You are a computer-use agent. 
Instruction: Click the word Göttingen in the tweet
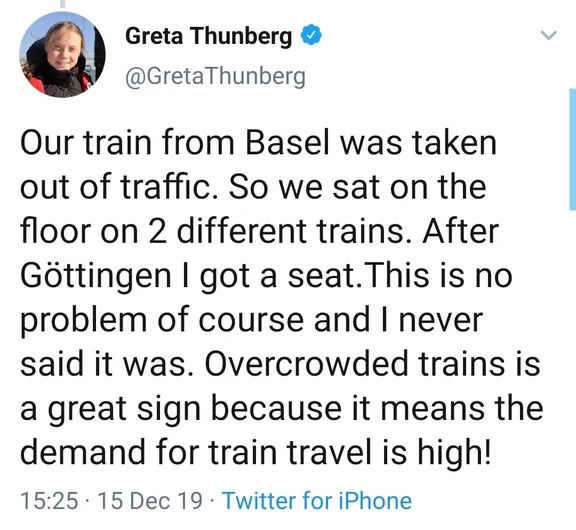(x=96, y=276)
